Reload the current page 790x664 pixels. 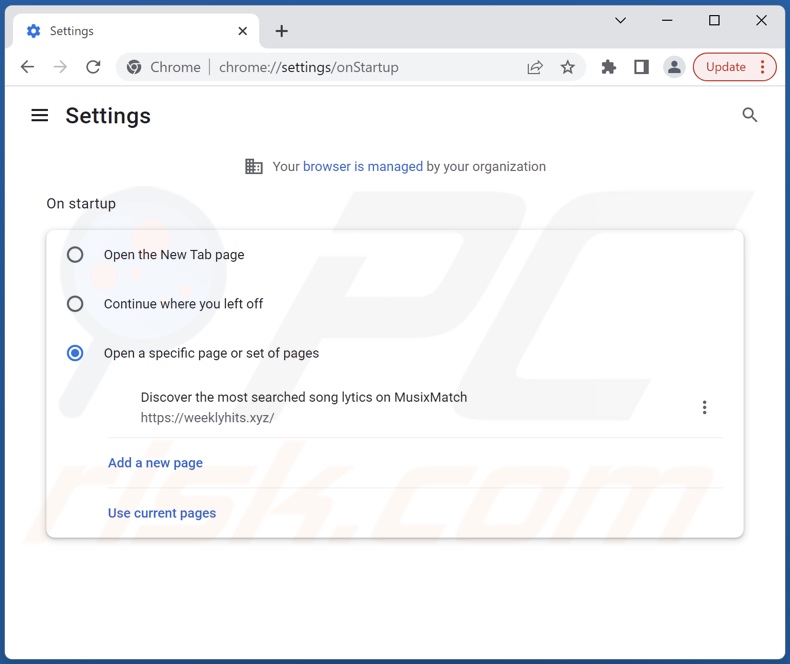tap(93, 67)
